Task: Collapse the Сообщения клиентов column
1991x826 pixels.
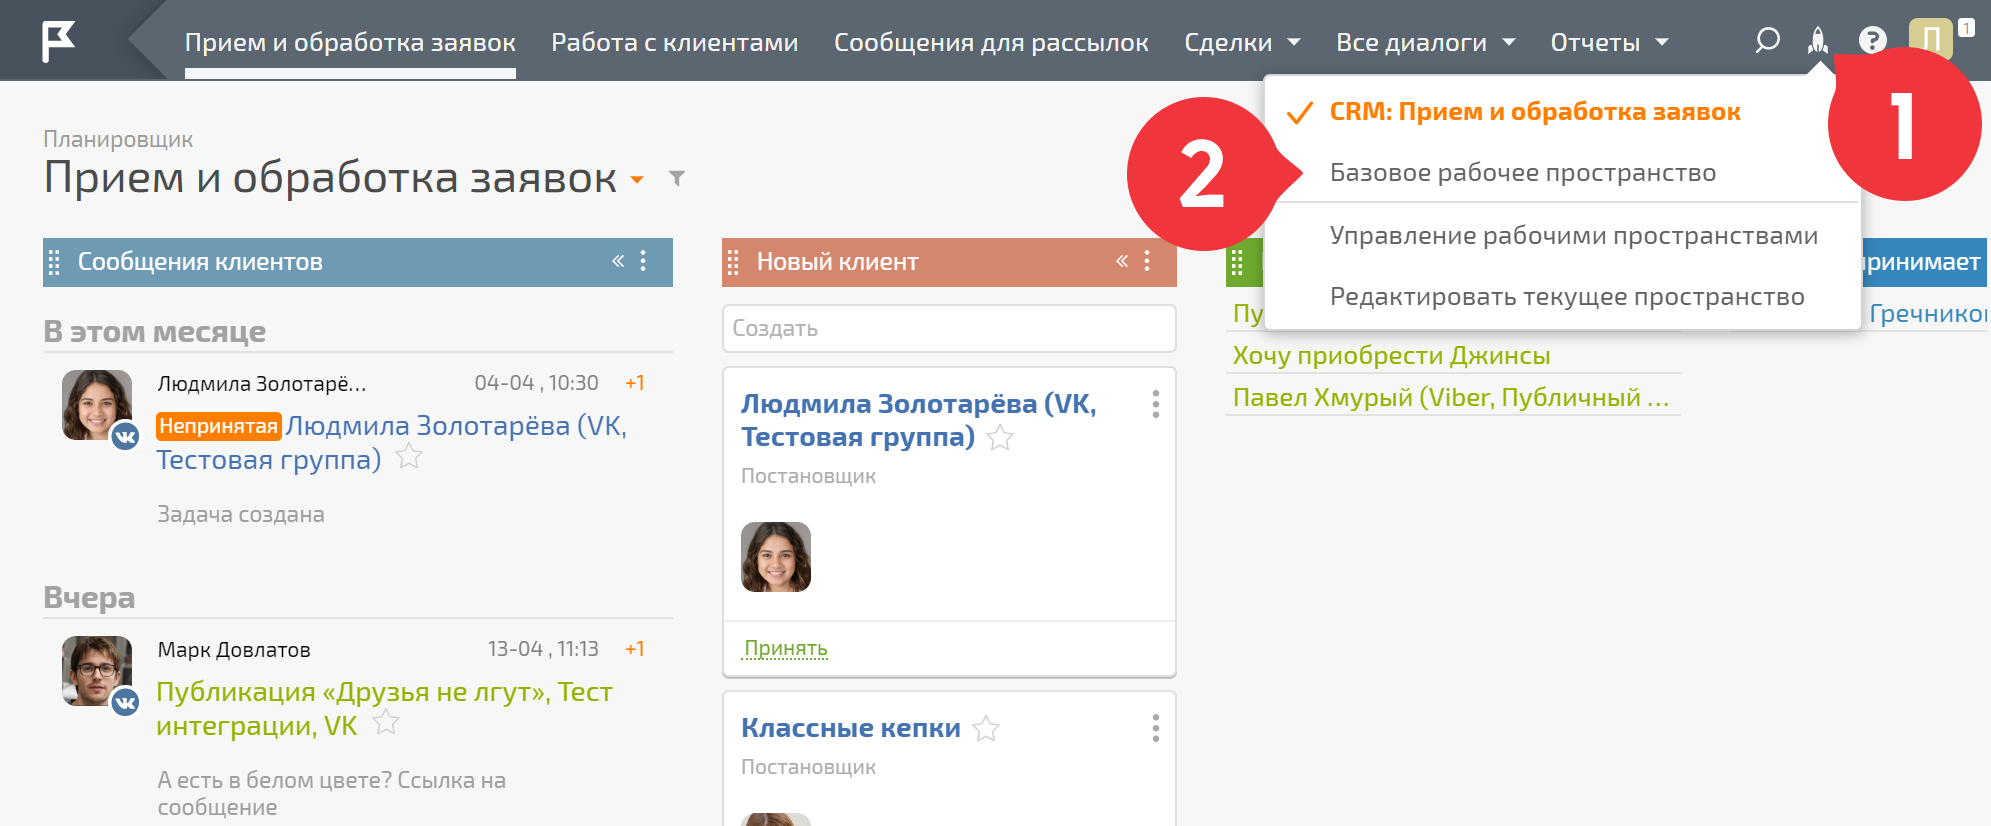Action: 618,261
